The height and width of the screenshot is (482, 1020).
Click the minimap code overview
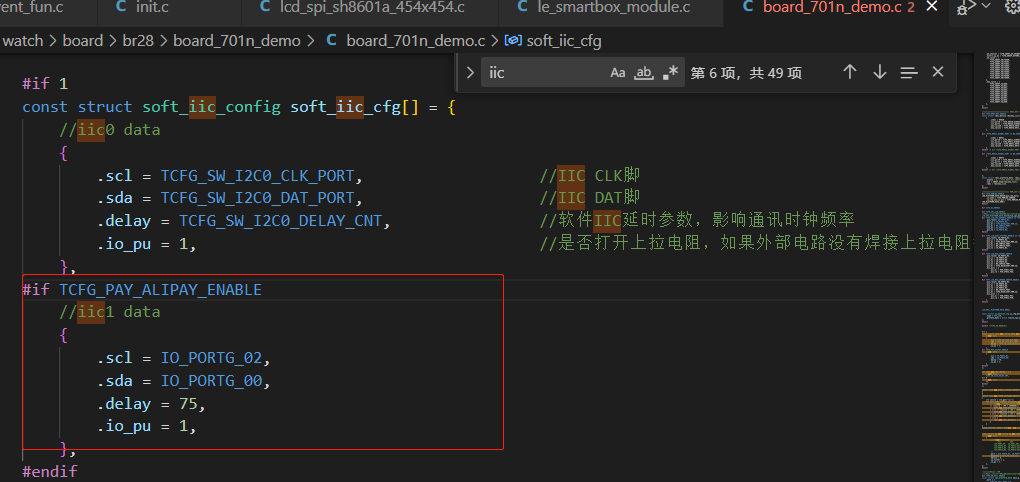point(999,267)
